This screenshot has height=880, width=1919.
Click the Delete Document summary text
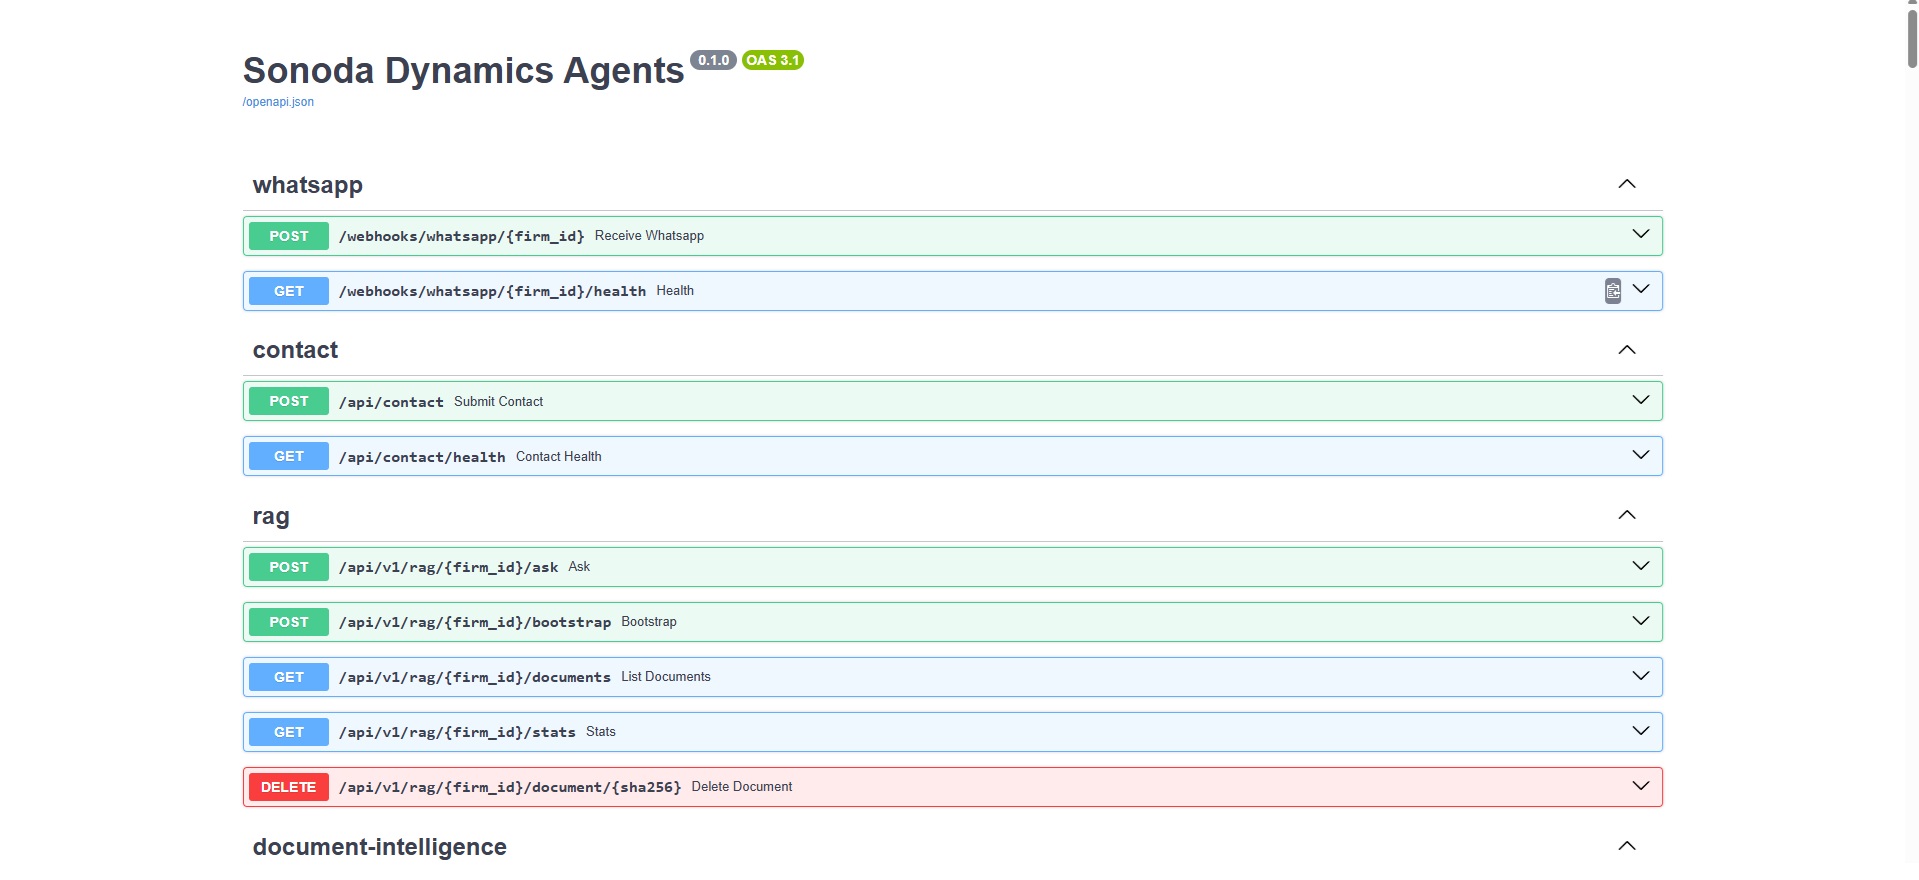[741, 787]
